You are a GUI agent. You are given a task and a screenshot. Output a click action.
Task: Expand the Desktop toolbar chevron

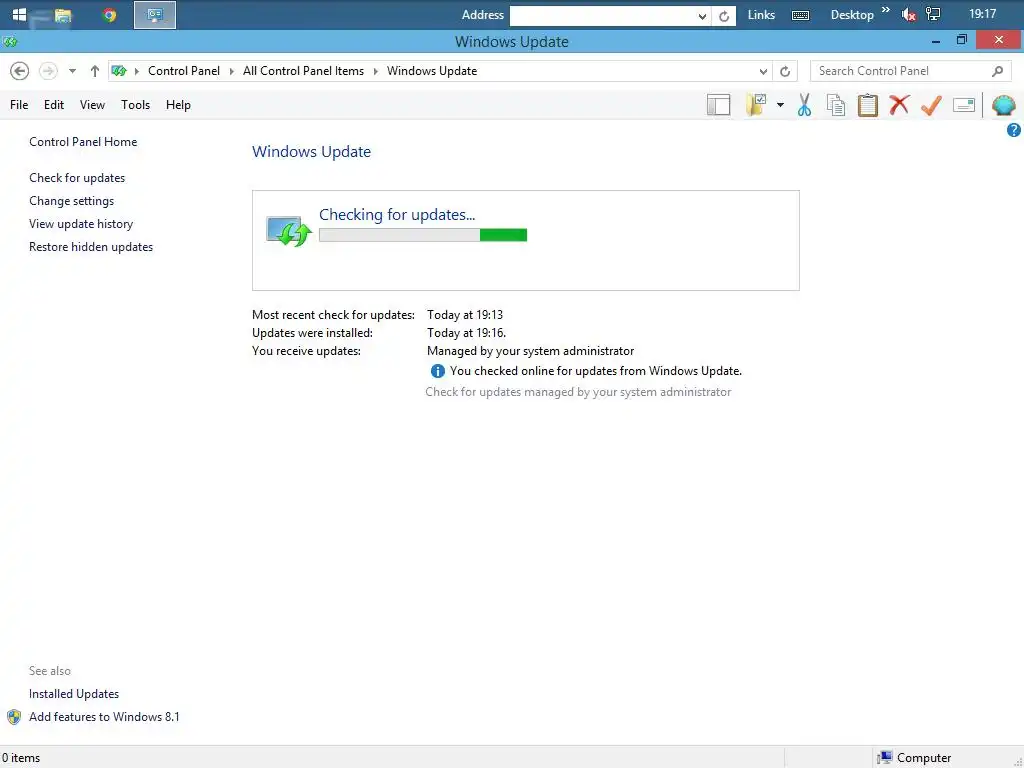pos(886,10)
